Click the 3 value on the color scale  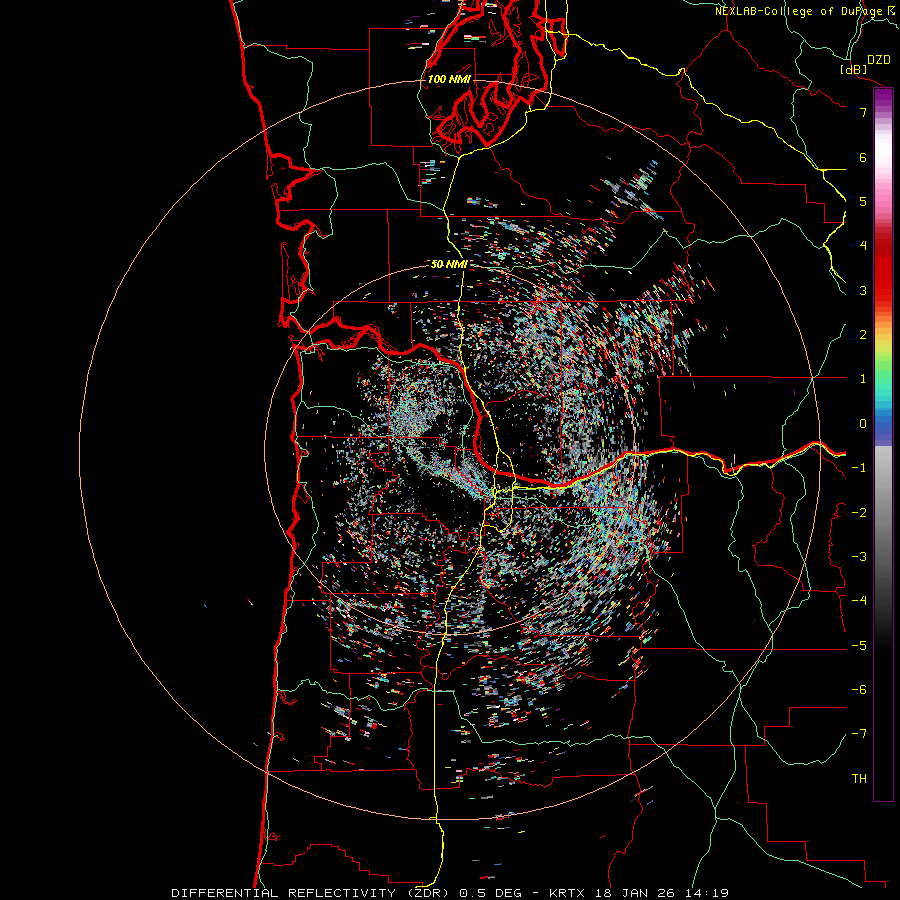click(863, 290)
